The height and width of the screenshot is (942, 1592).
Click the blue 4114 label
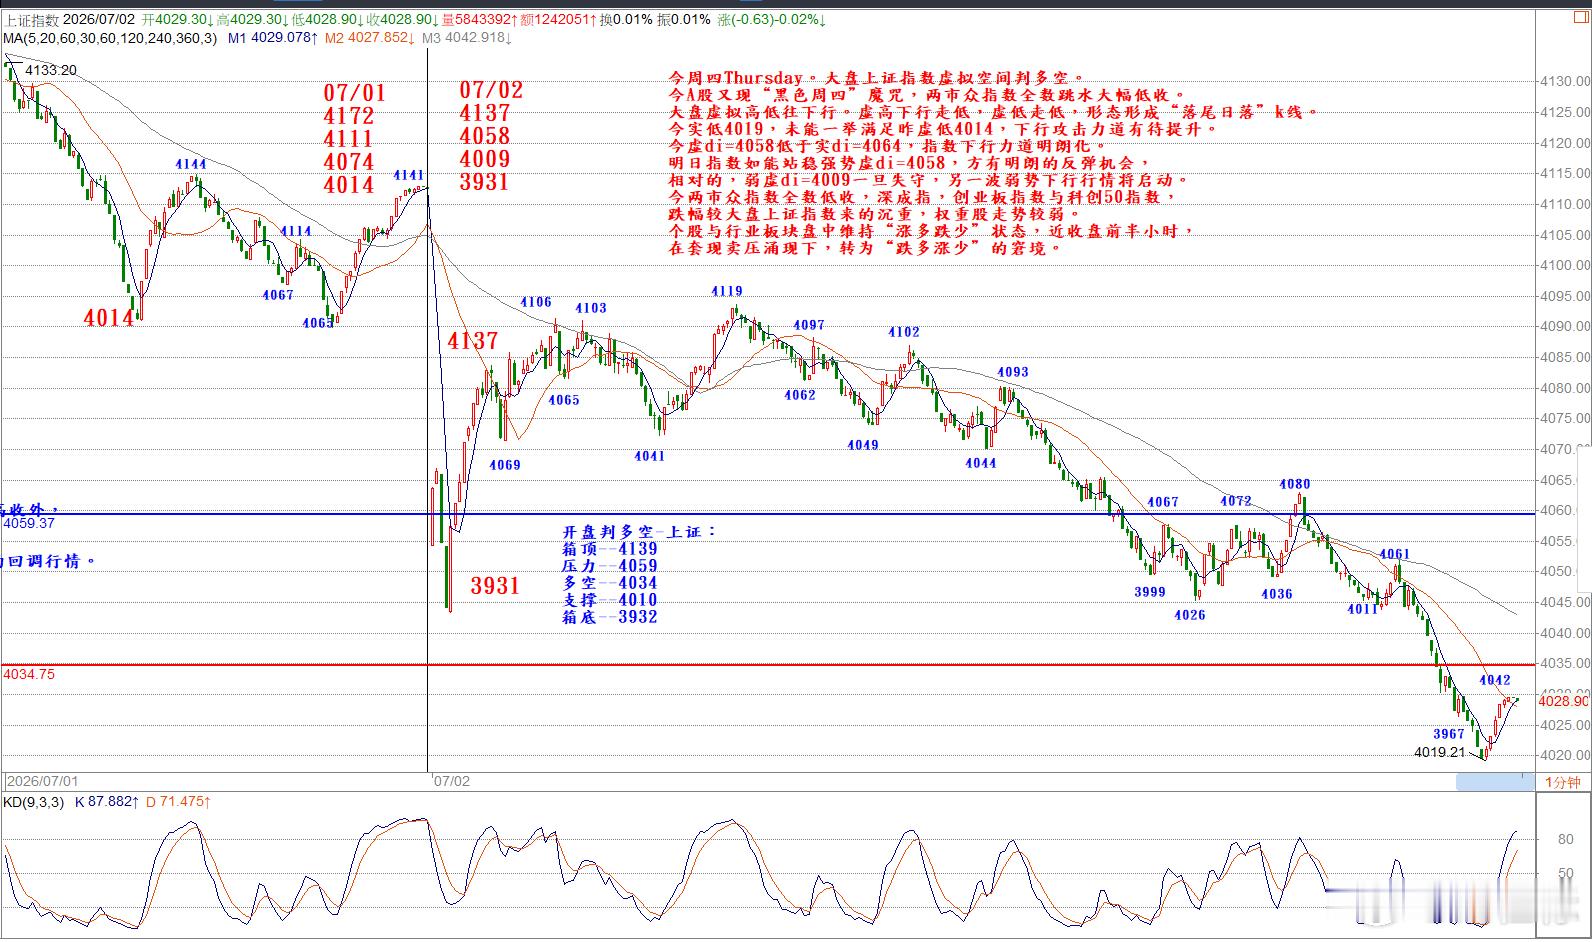pos(295,231)
